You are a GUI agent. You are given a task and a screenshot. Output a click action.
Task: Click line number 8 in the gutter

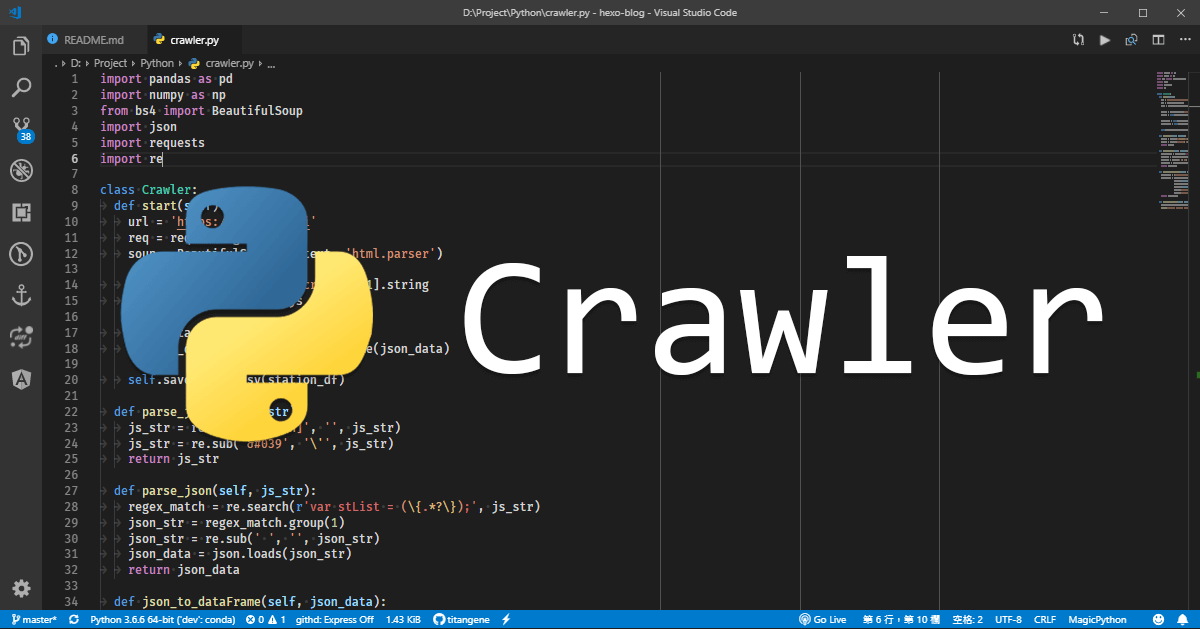75,190
